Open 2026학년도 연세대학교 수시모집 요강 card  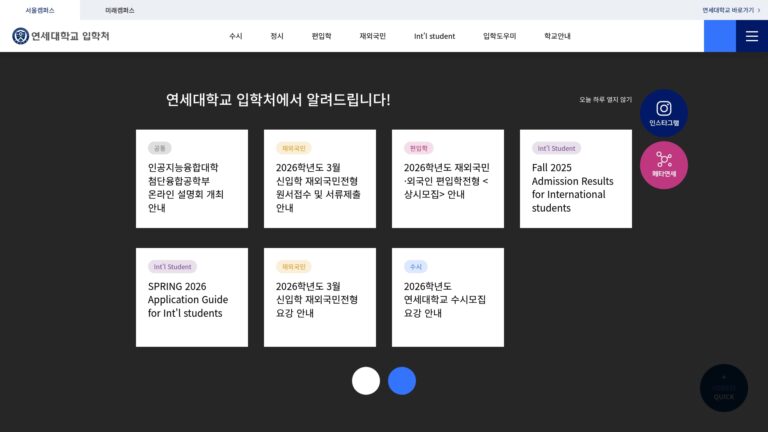448,297
